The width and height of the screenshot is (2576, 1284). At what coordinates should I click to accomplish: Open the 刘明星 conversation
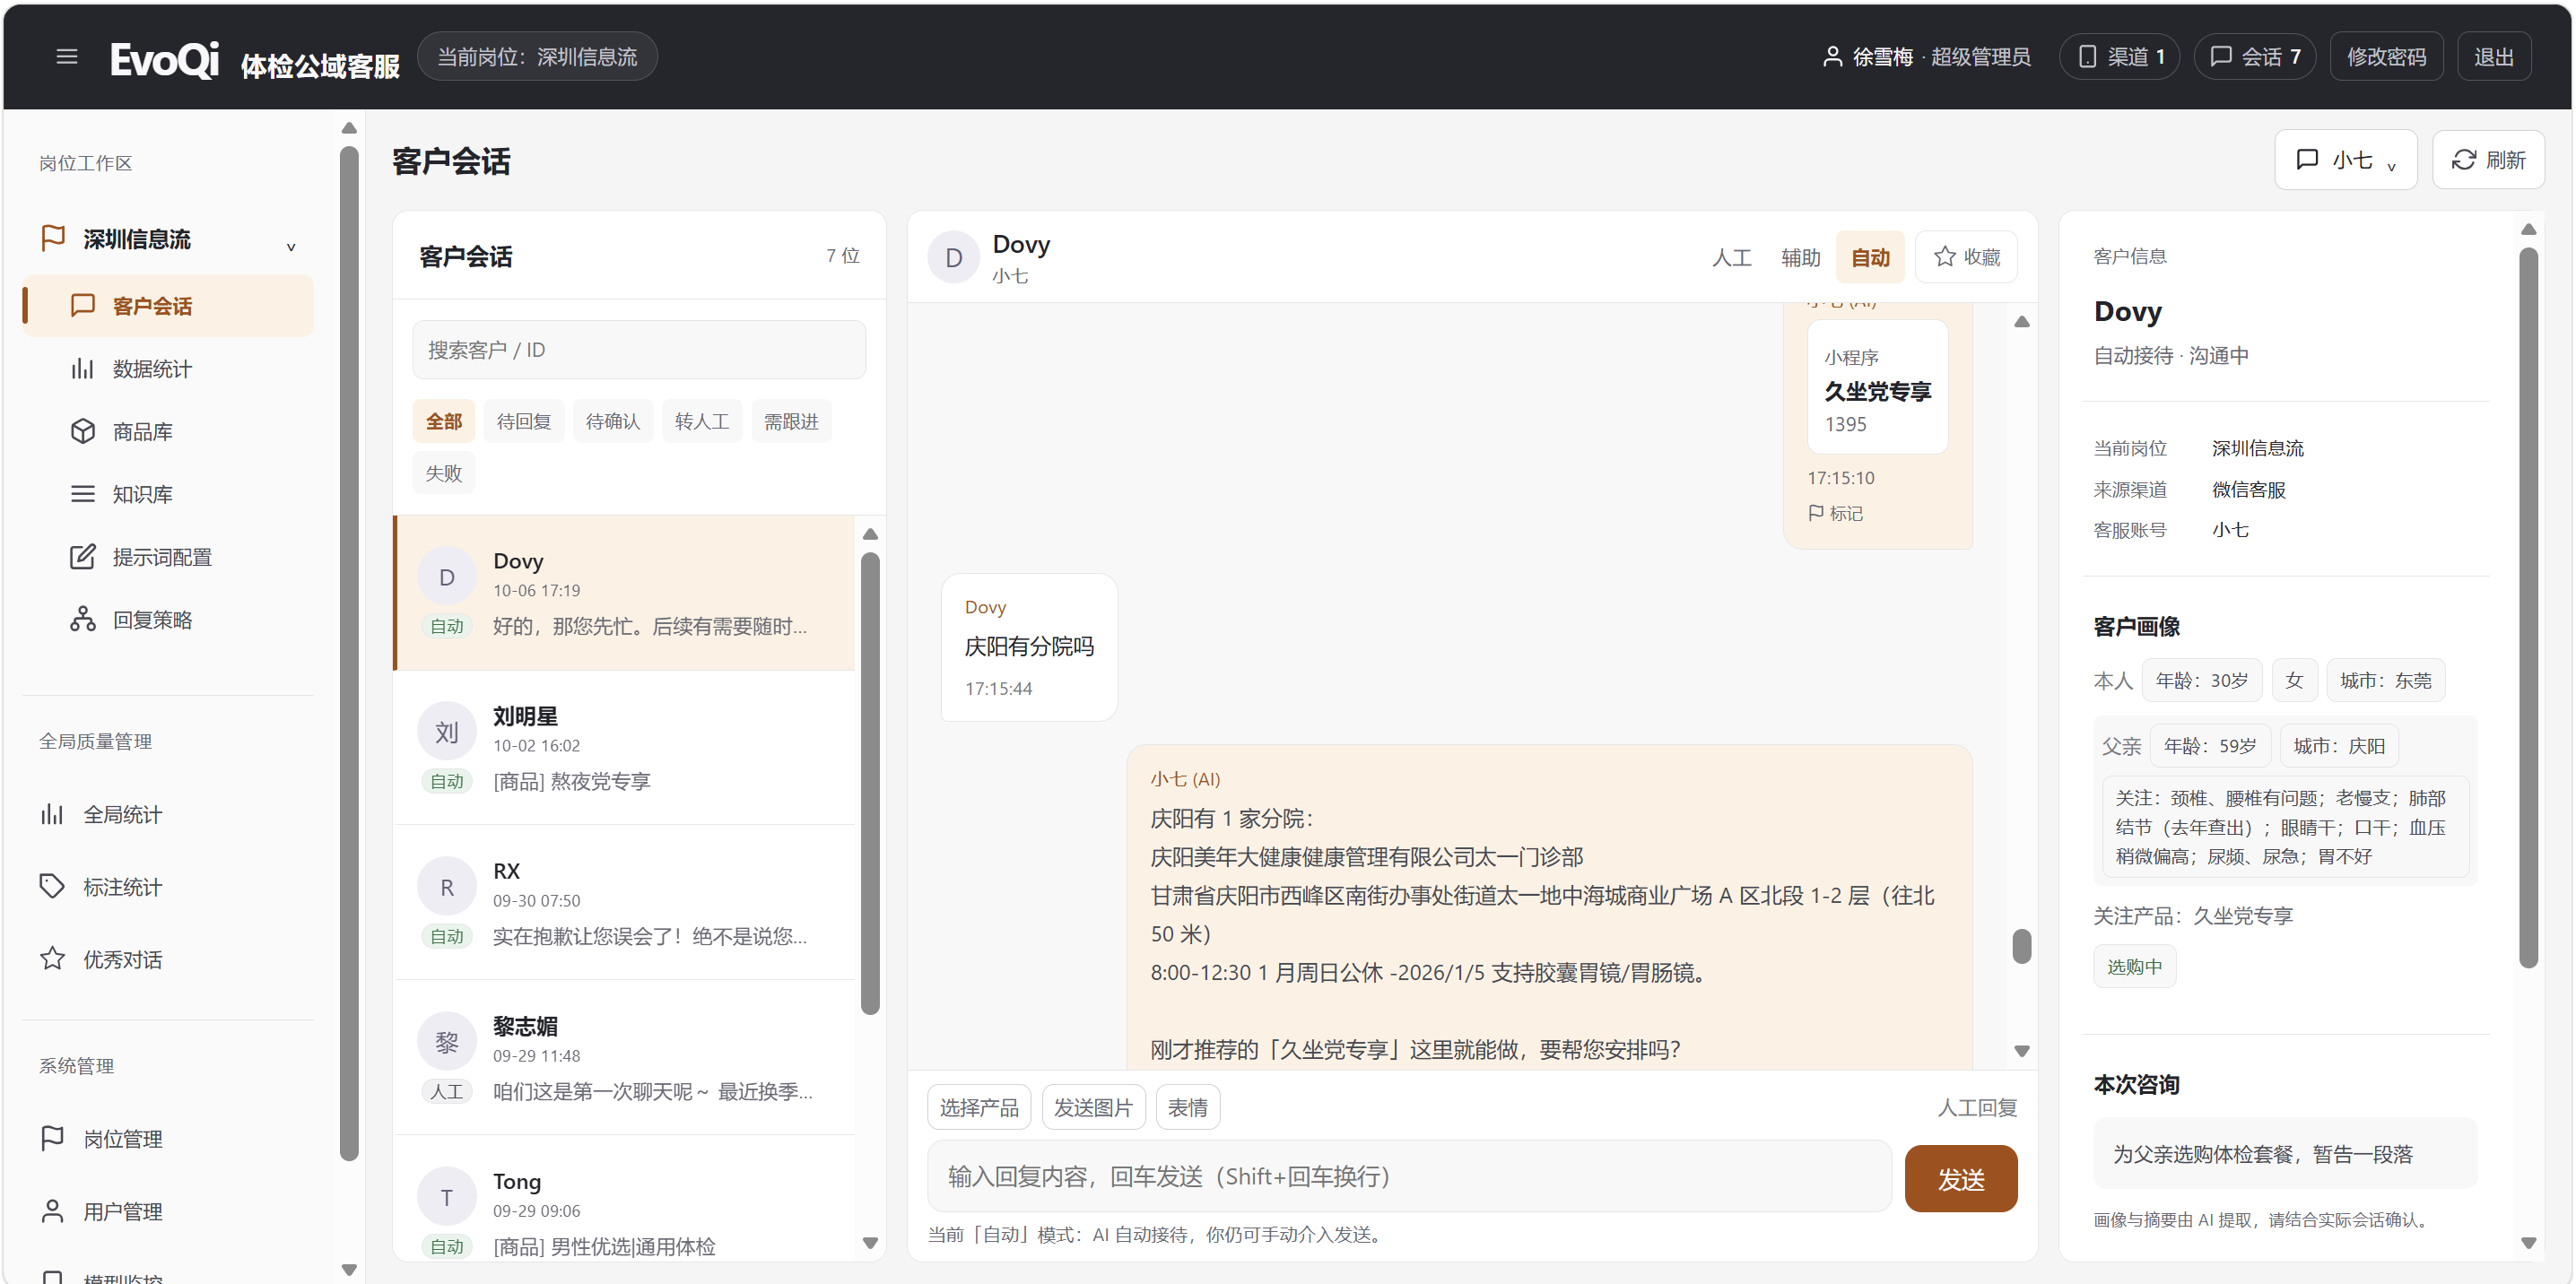pos(624,747)
